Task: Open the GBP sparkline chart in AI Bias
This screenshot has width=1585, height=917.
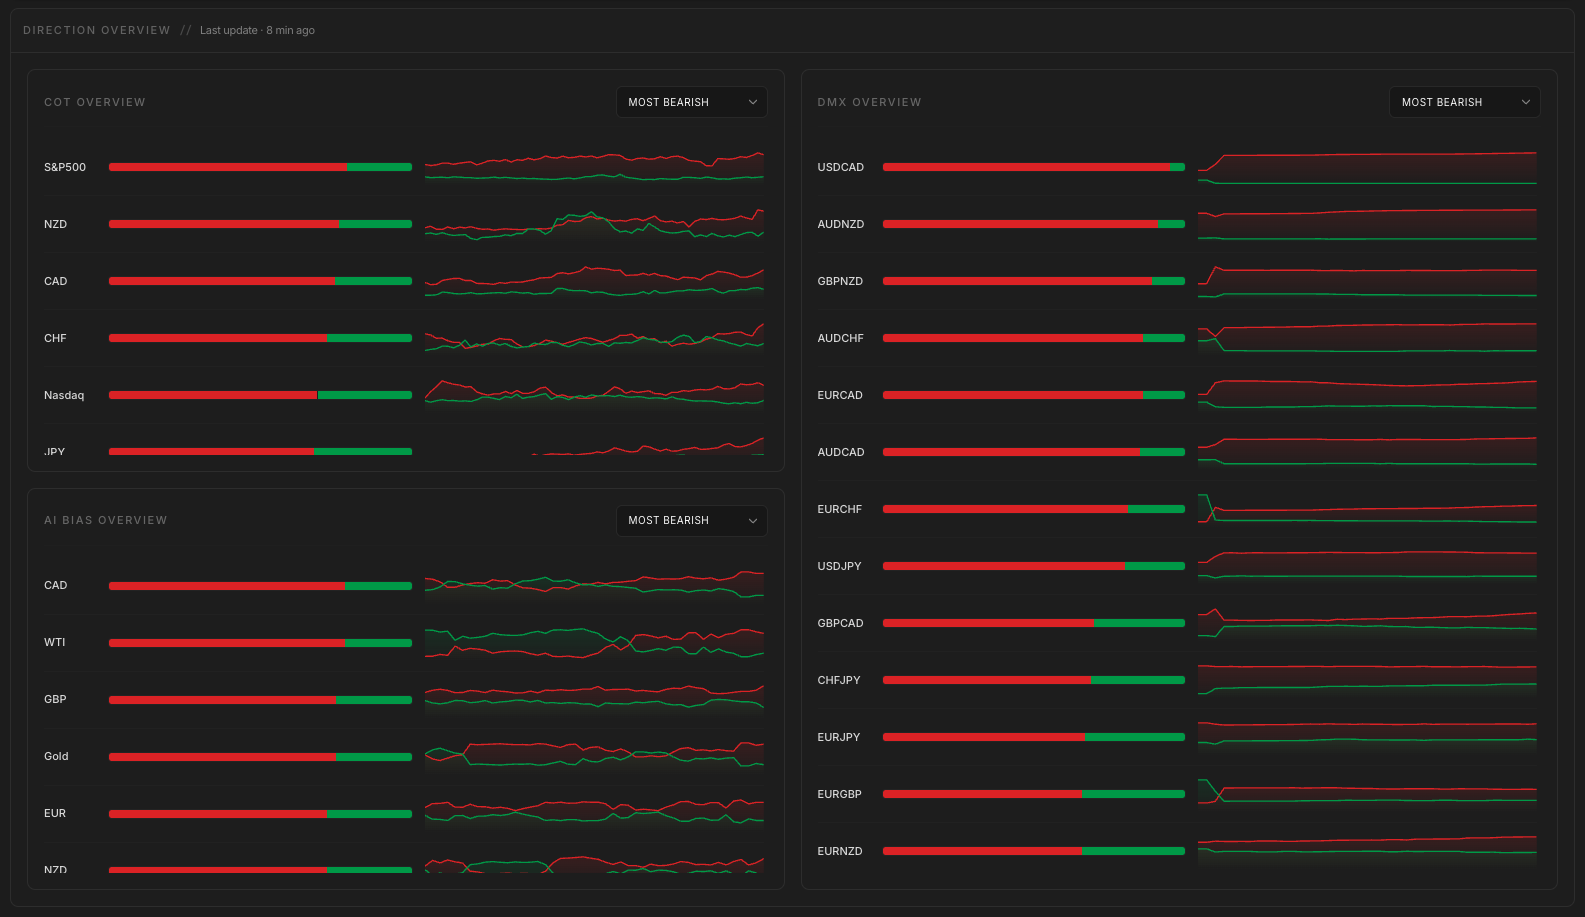Action: point(594,699)
